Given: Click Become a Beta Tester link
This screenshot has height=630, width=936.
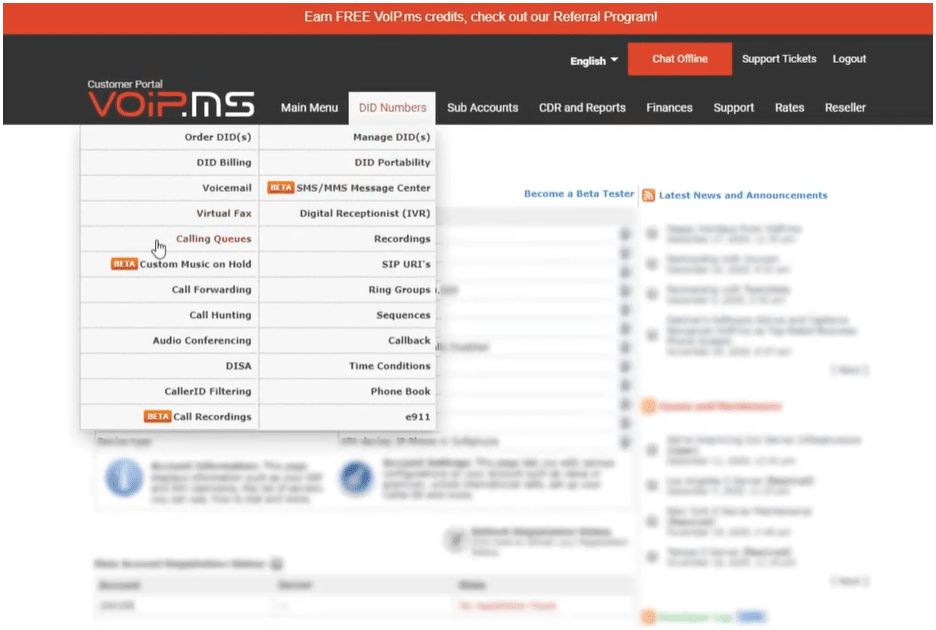Looking at the screenshot, I should click(x=579, y=193).
